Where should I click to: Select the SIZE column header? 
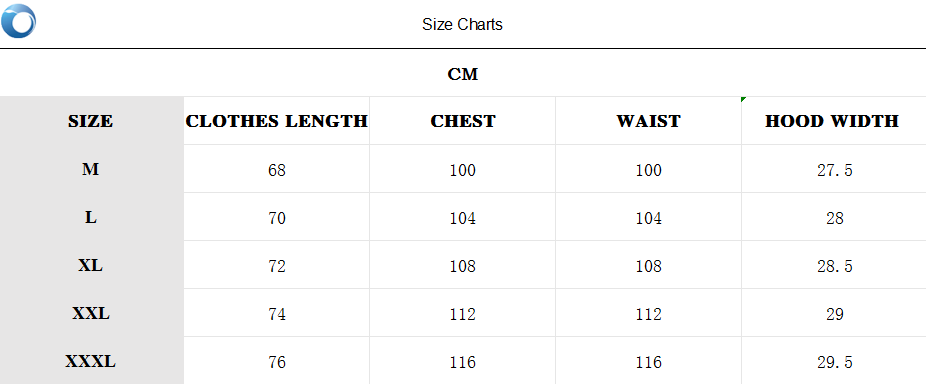(90, 121)
